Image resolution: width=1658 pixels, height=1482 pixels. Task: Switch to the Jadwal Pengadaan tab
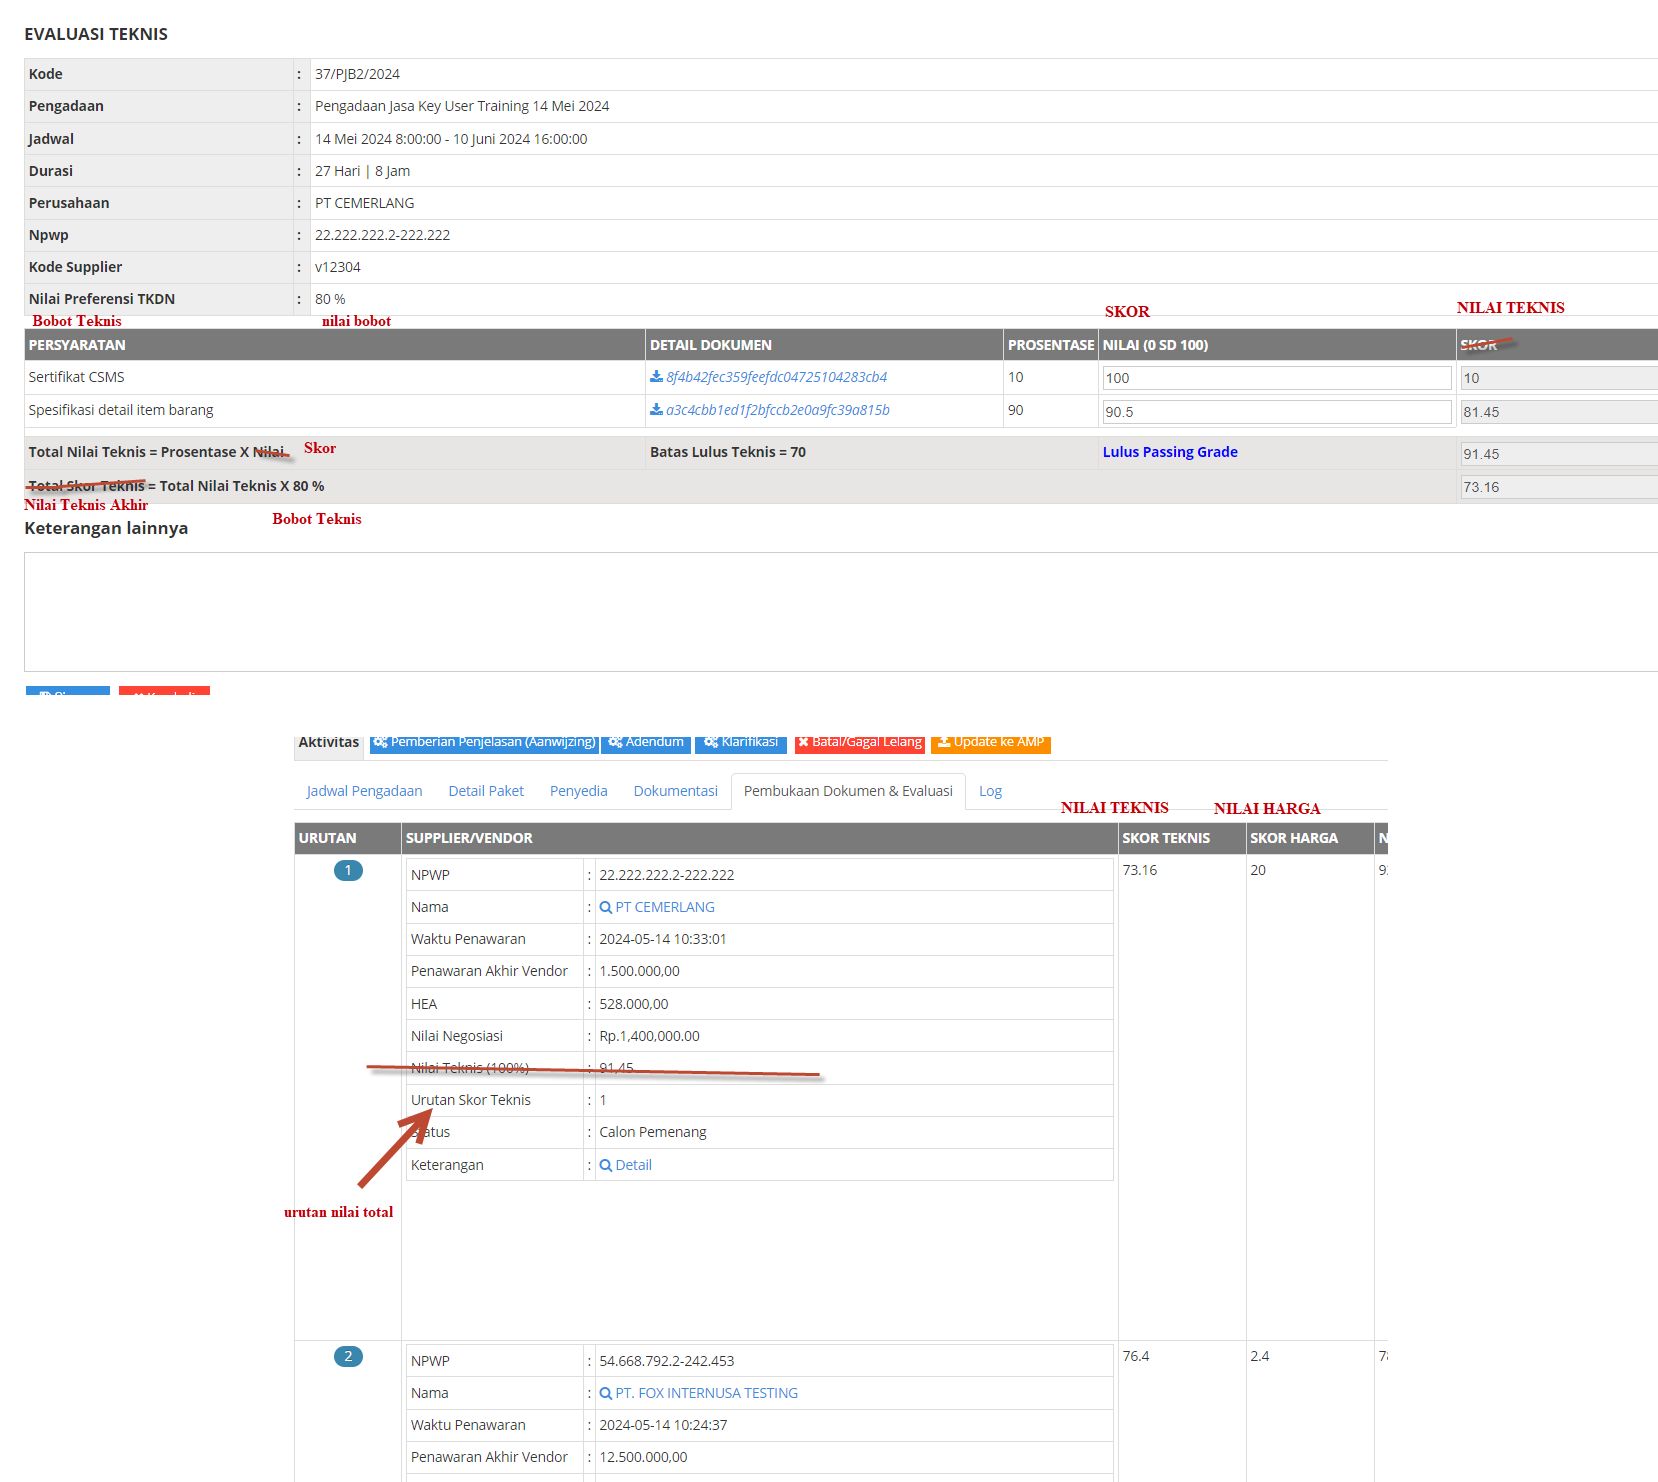coord(364,791)
